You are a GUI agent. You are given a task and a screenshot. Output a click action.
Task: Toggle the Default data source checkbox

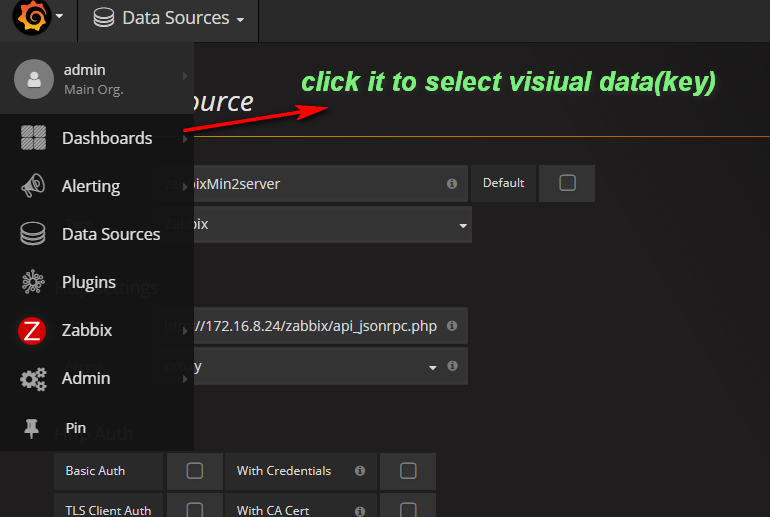tap(567, 183)
